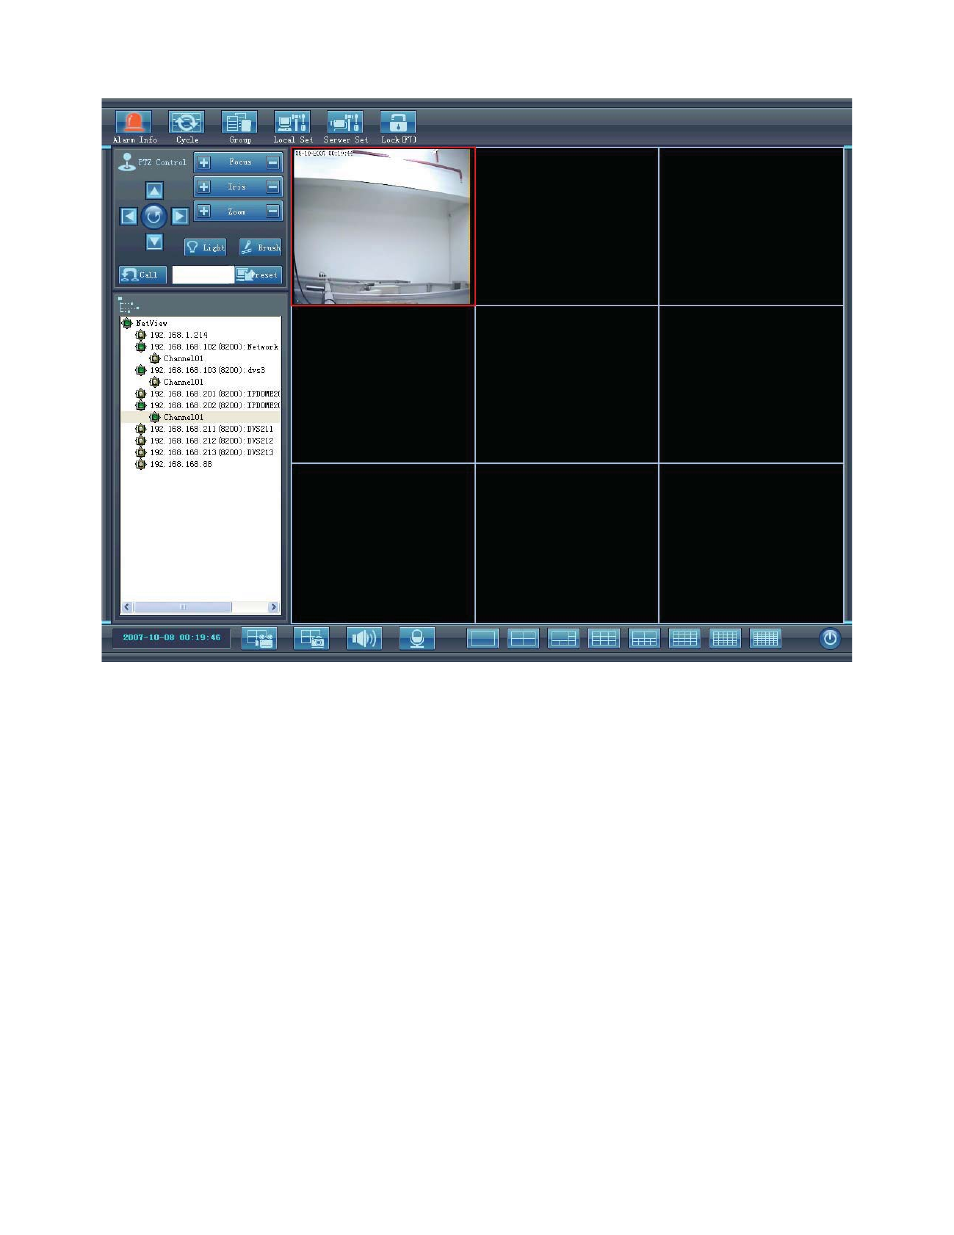
Task: Switch to the third layout icon
Action: coord(564,638)
